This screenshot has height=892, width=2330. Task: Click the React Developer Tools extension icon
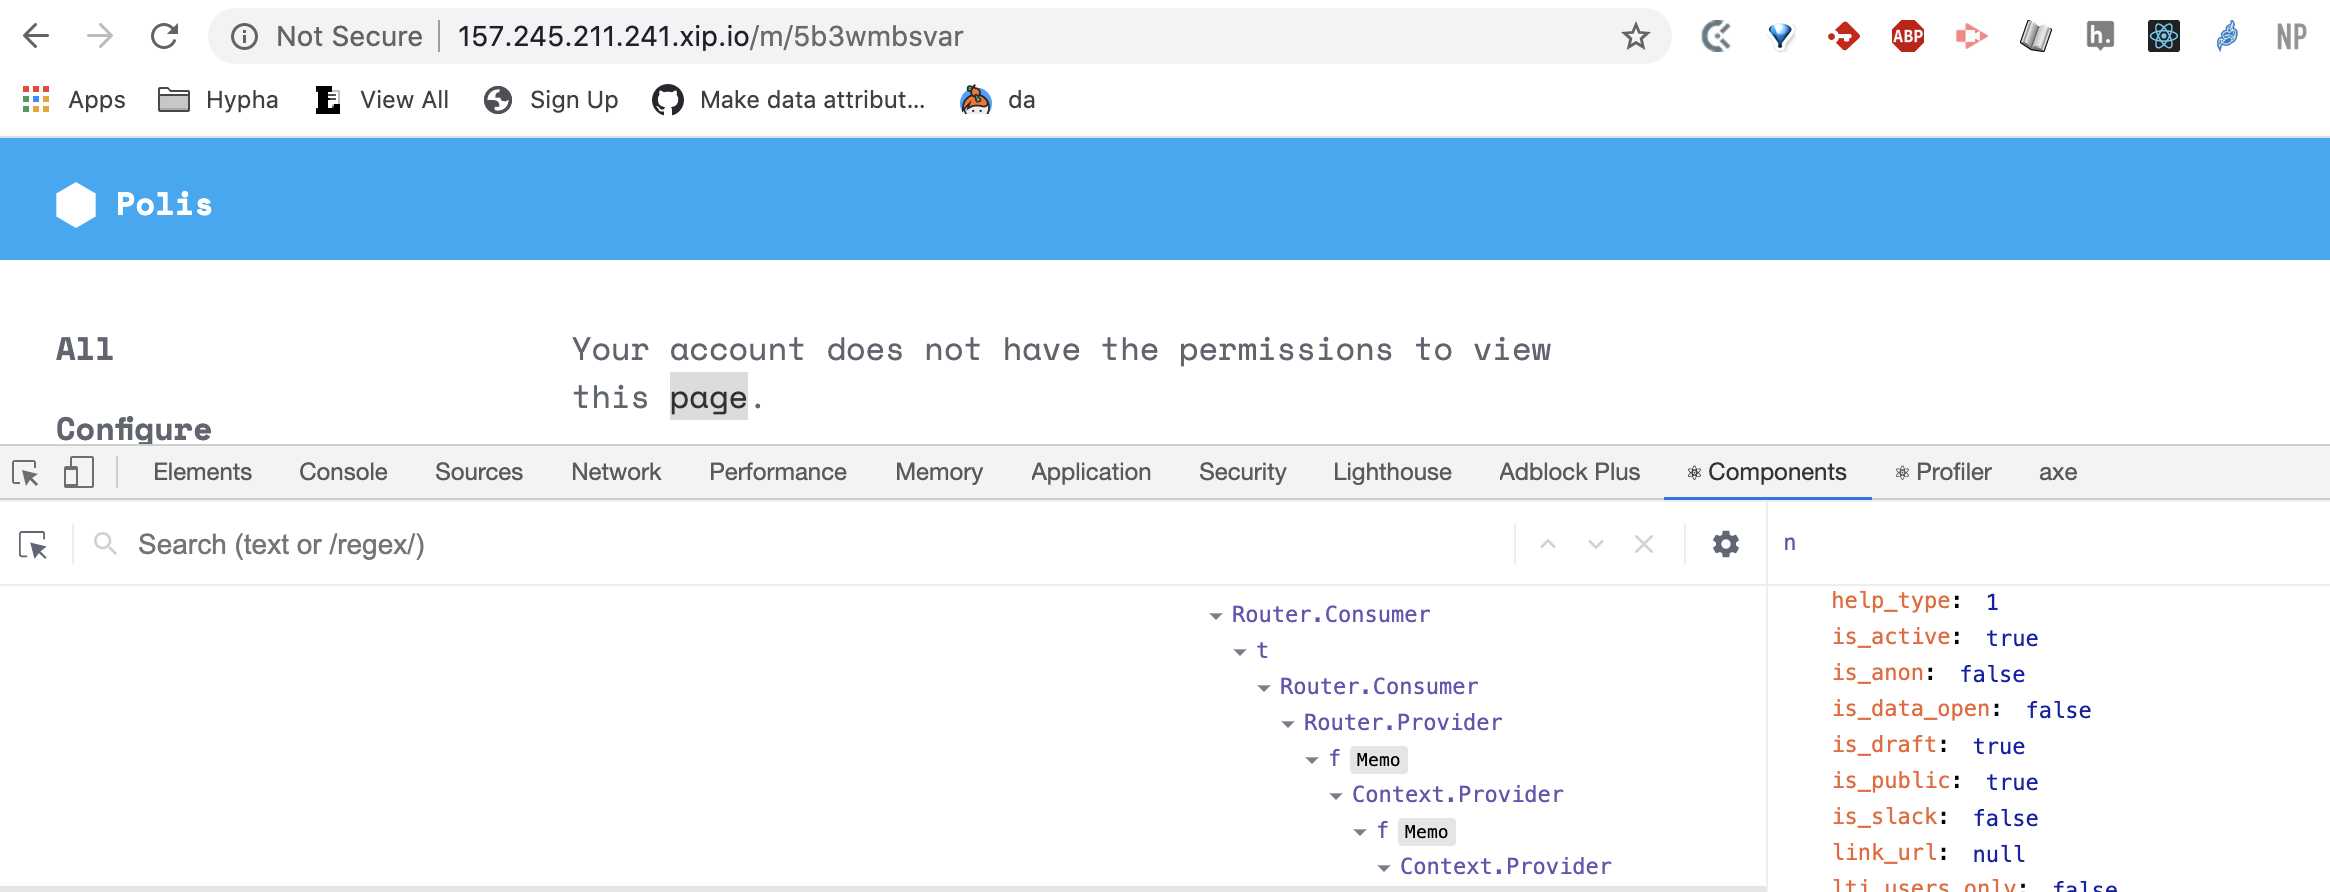pyautogui.click(x=2163, y=37)
